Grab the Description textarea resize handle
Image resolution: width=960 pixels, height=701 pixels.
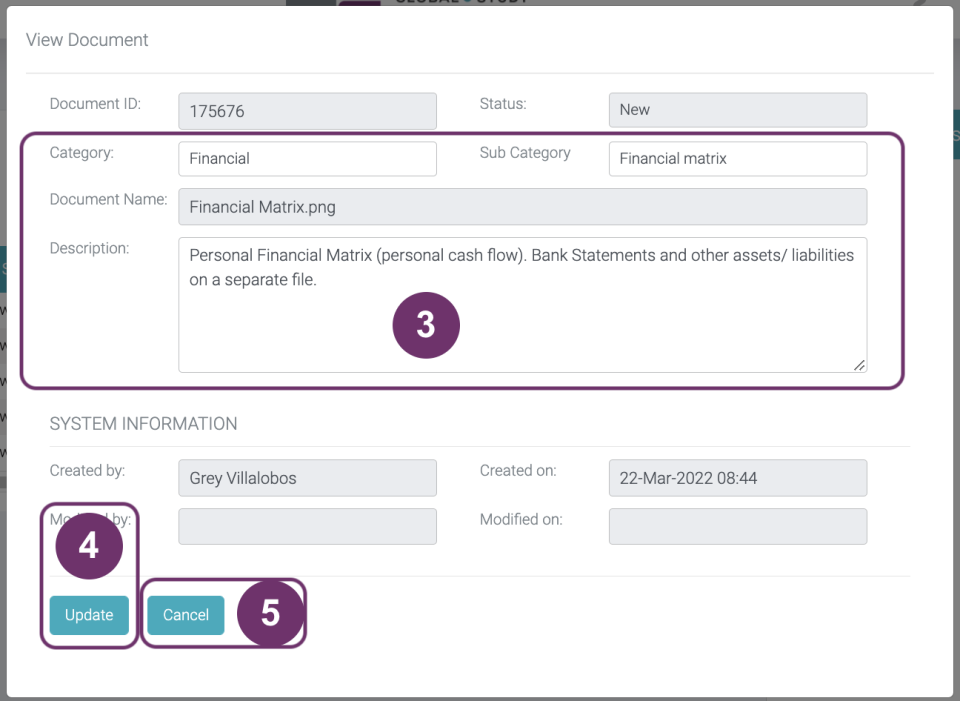click(x=859, y=365)
